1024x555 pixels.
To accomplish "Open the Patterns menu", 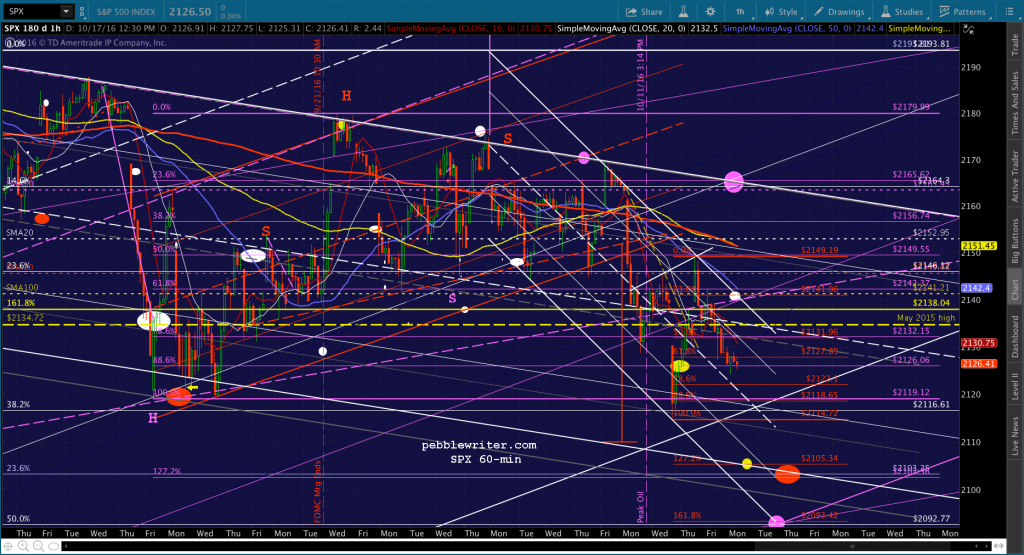I will click(x=963, y=12).
